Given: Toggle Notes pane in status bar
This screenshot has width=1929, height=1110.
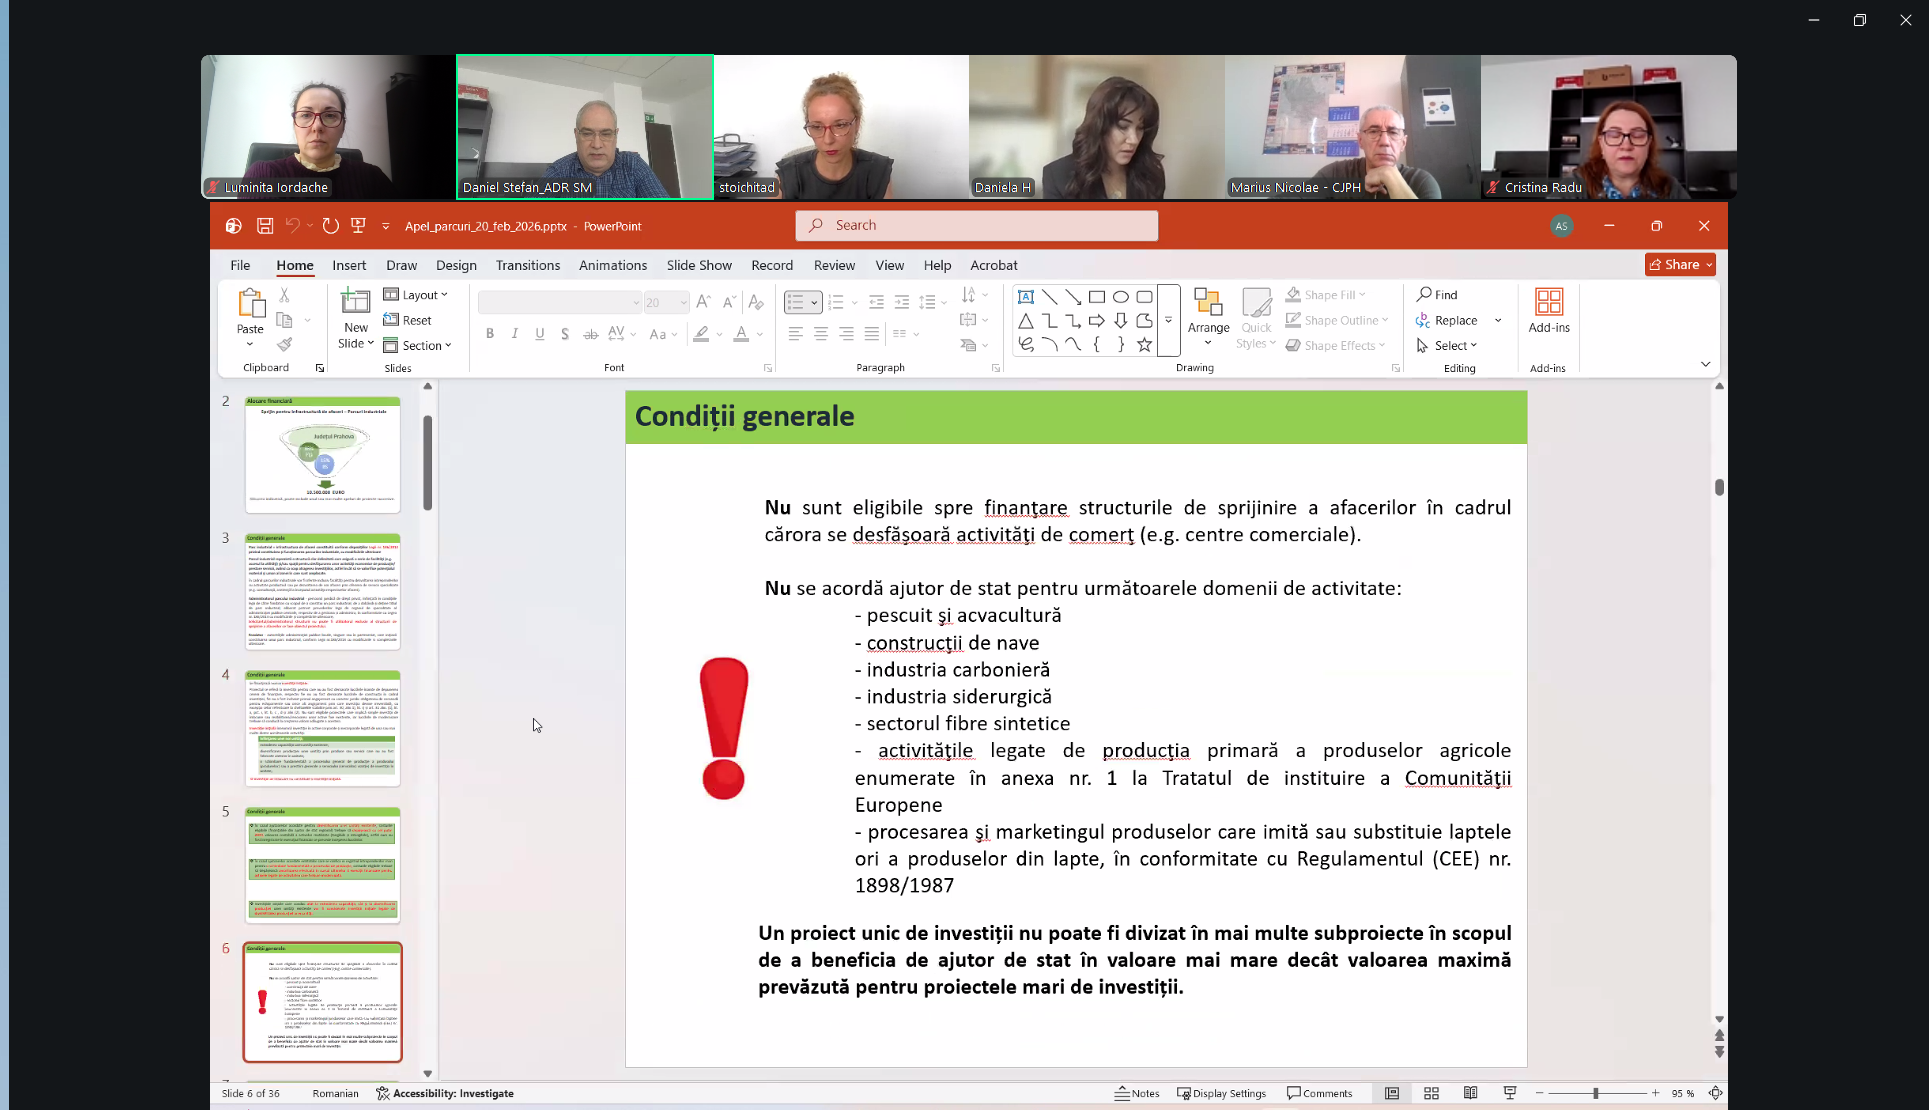Looking at the screenshot, I should [x=1137, y=1093].
